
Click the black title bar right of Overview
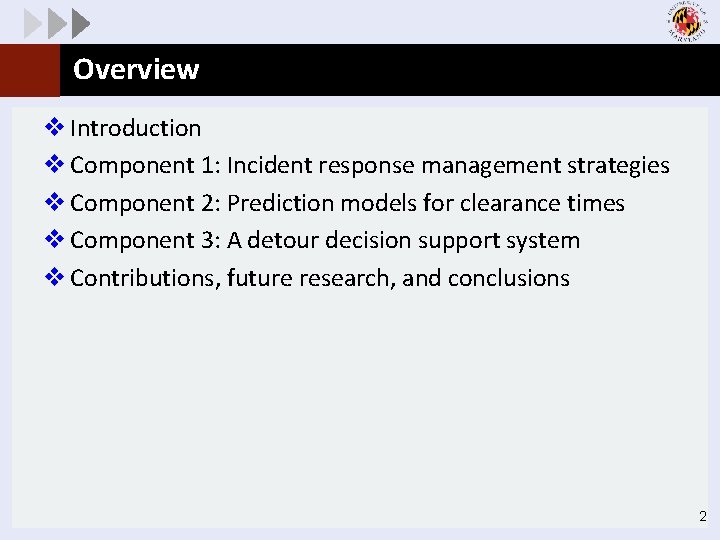tap(450, 70)
